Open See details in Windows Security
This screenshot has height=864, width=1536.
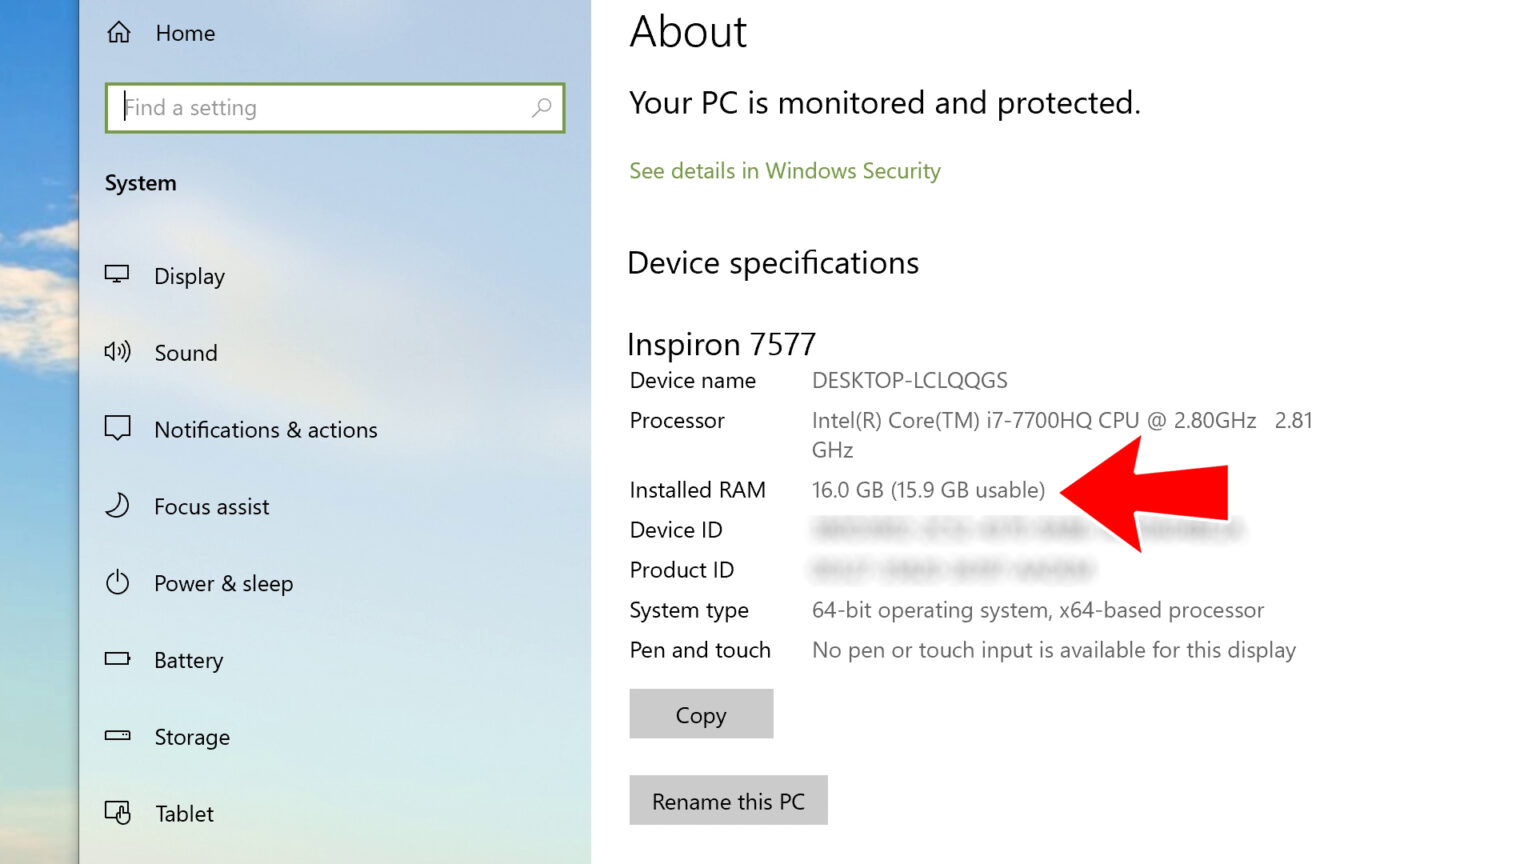pyautogui.click(x=784, y=171)
